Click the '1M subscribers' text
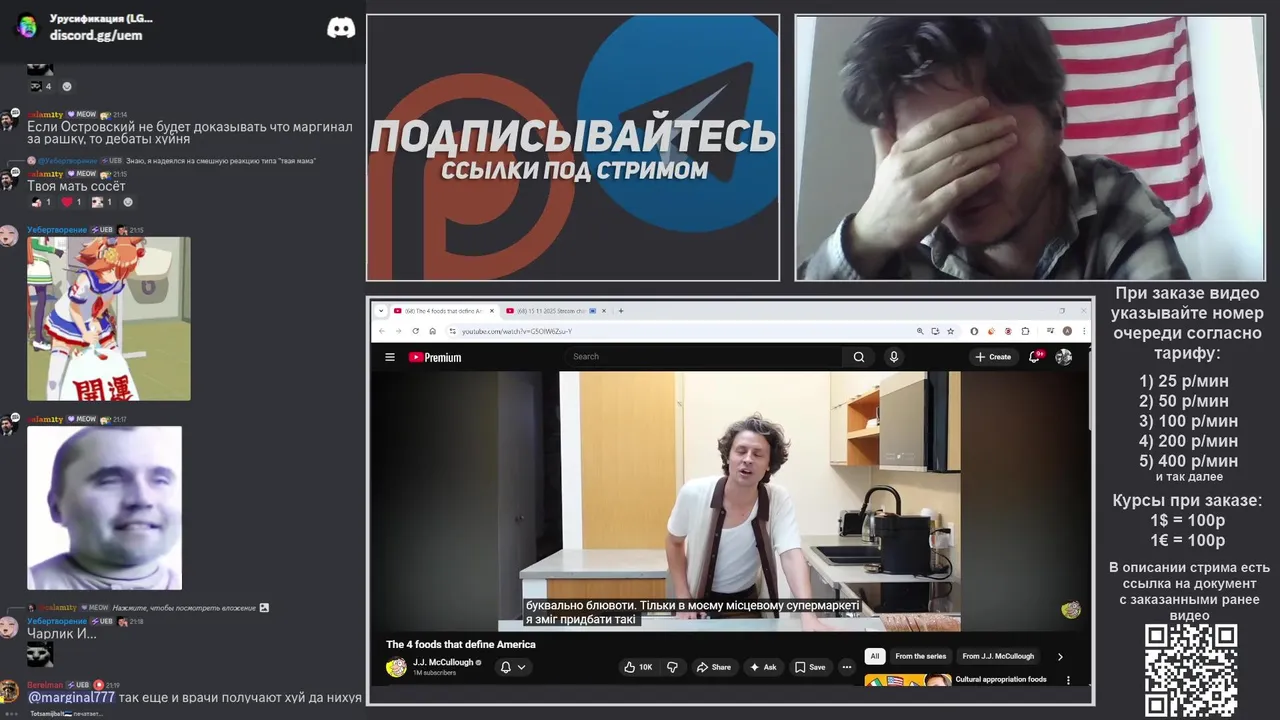This screenshot has width=1280, height=720. [434, 673]
